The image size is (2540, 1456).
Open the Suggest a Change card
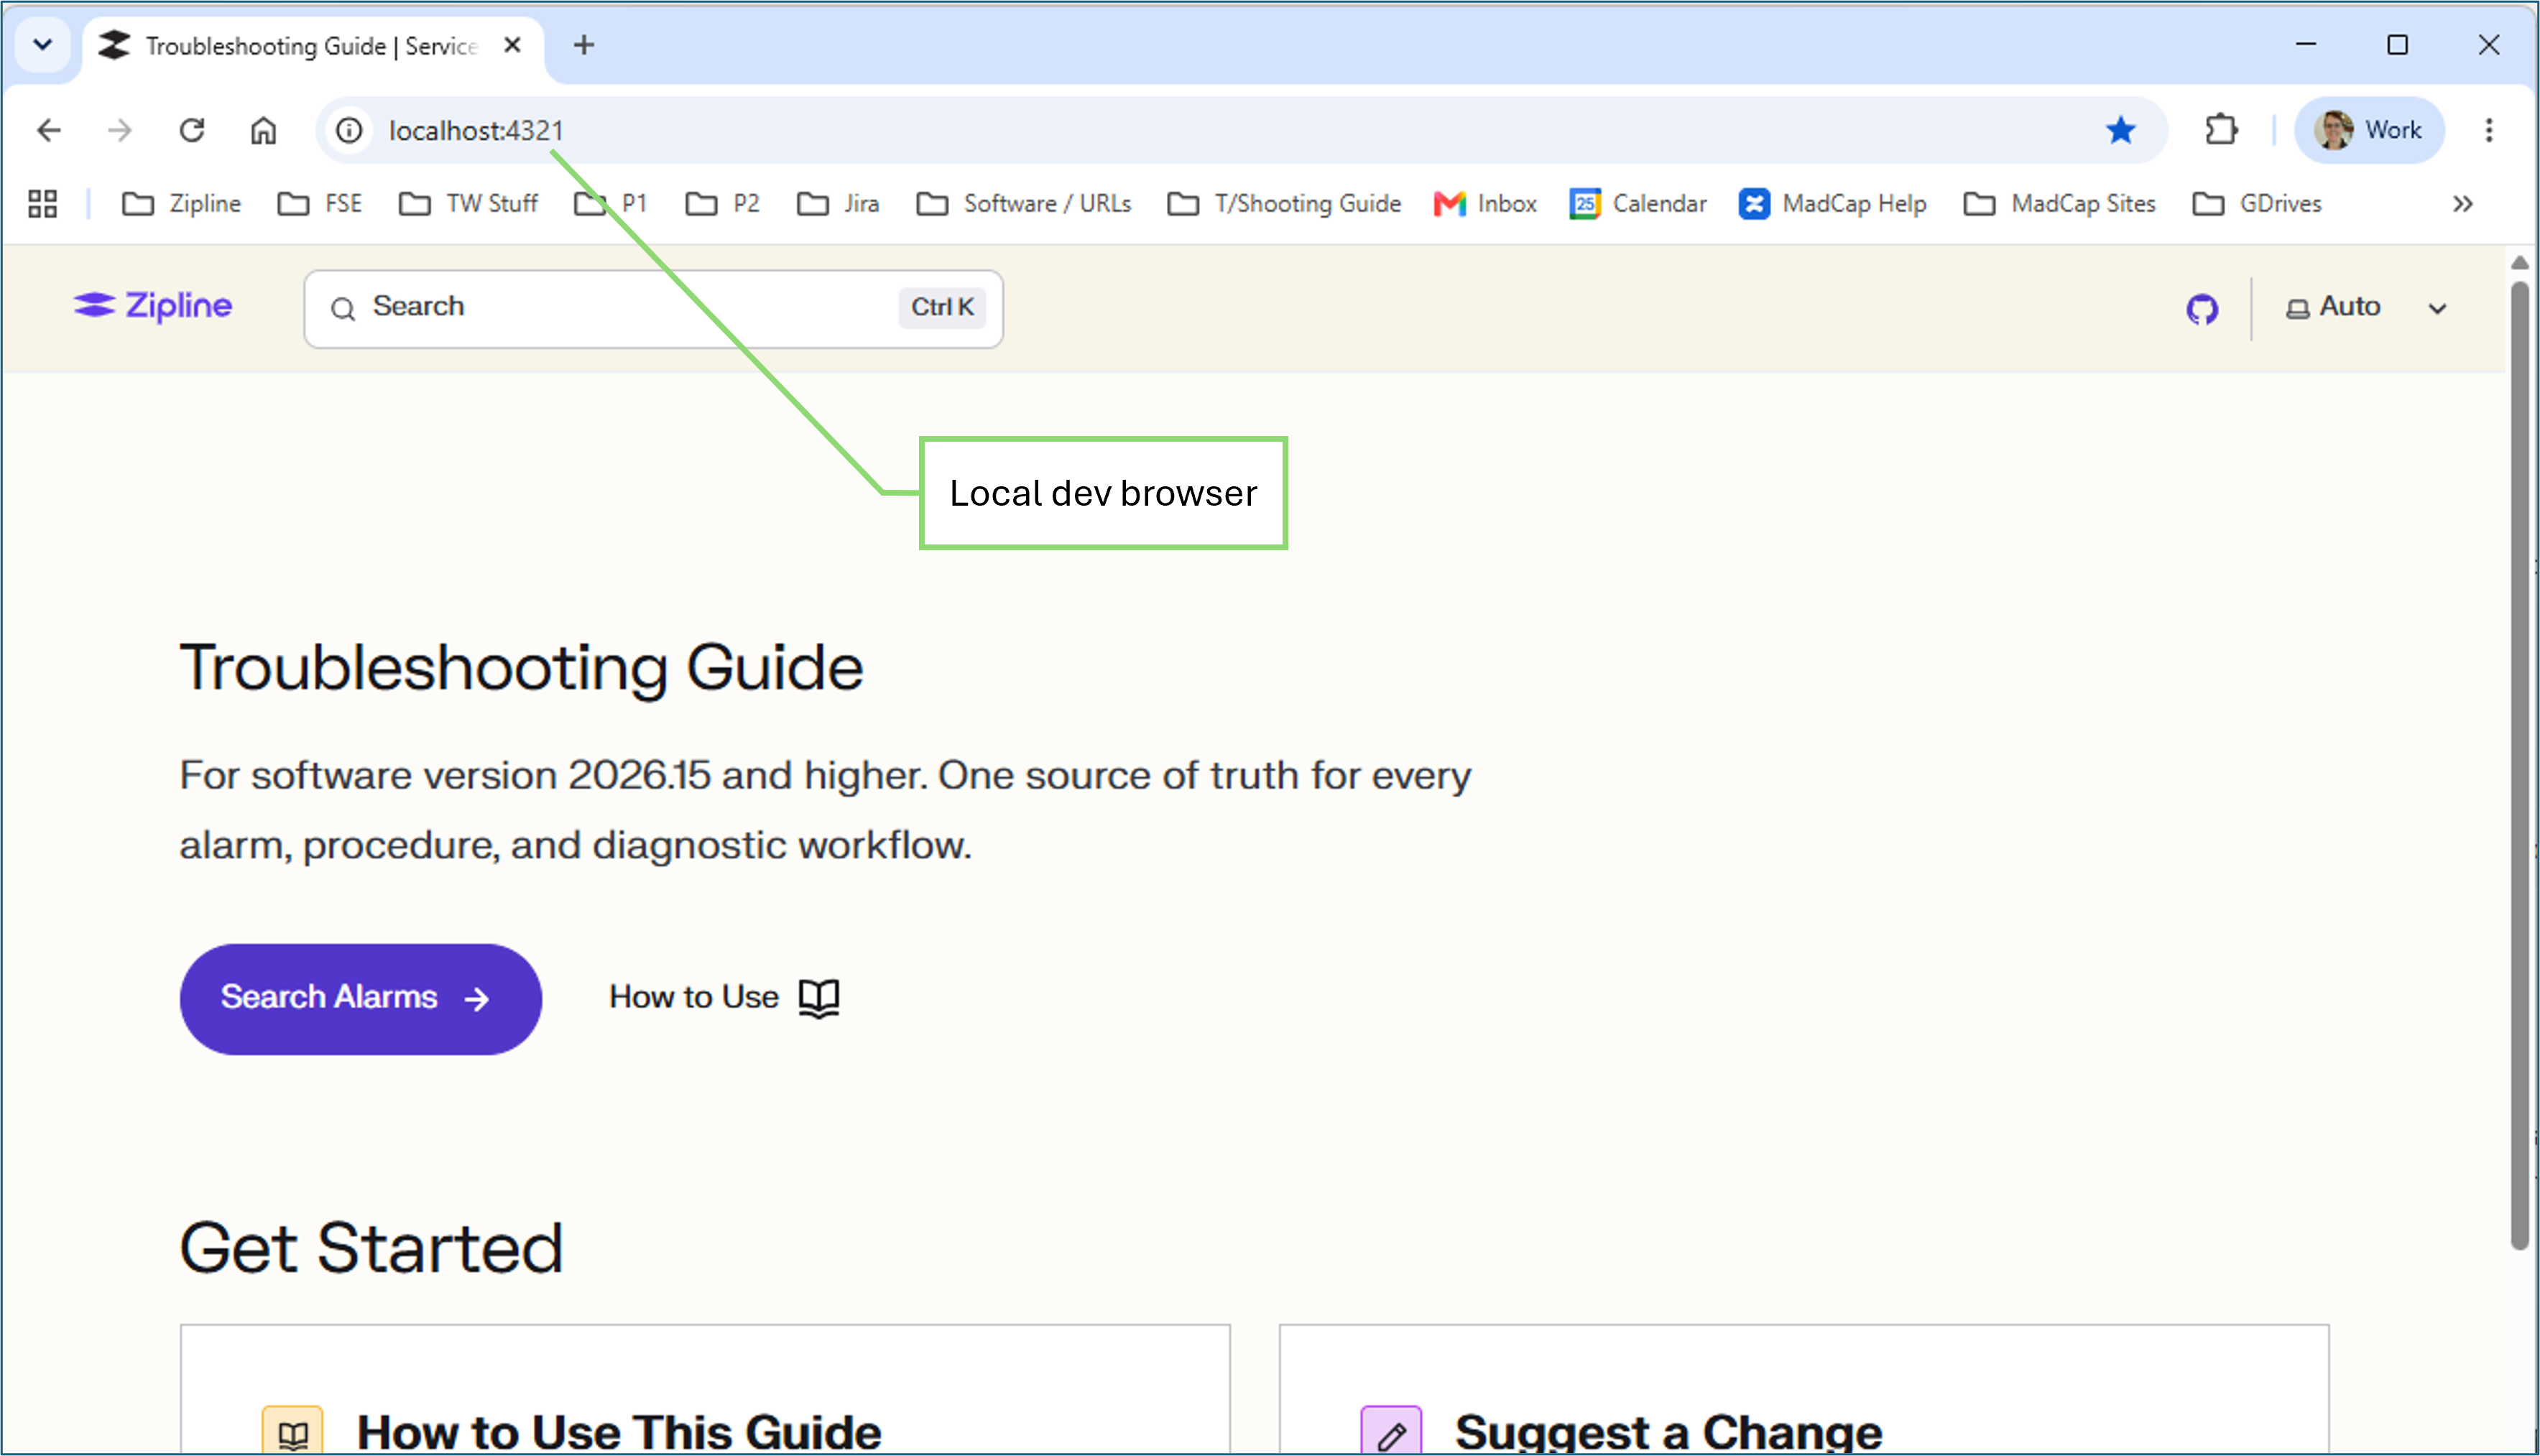[x=1804, y=1390]
